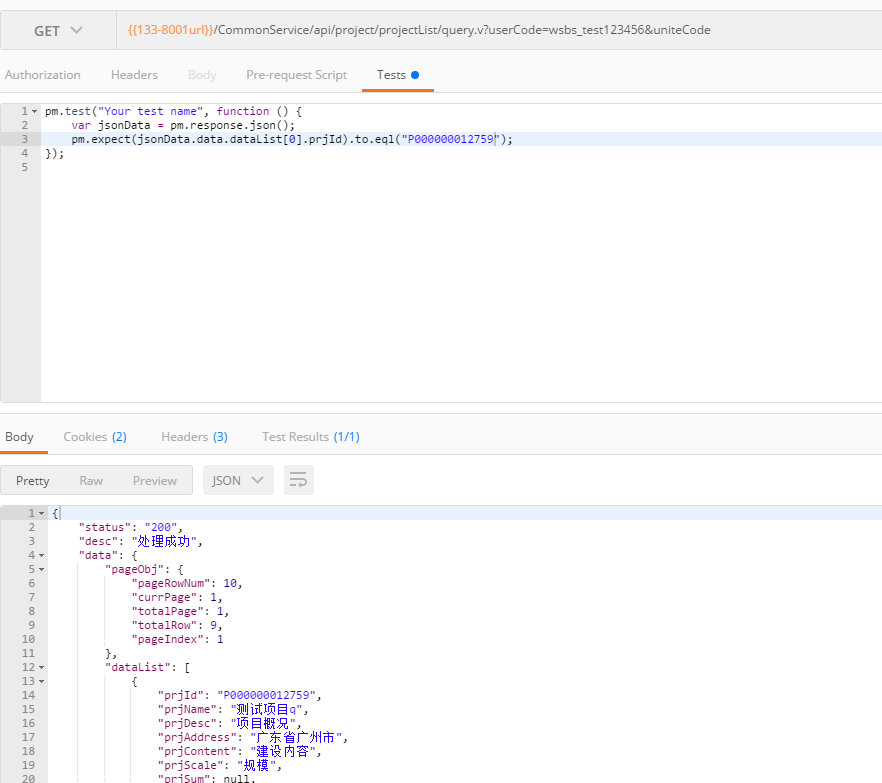The width and height of the screenshot is (882, 783).
Task: Click the "prjId": "P000000012759" response line
Action: point(240,695)
